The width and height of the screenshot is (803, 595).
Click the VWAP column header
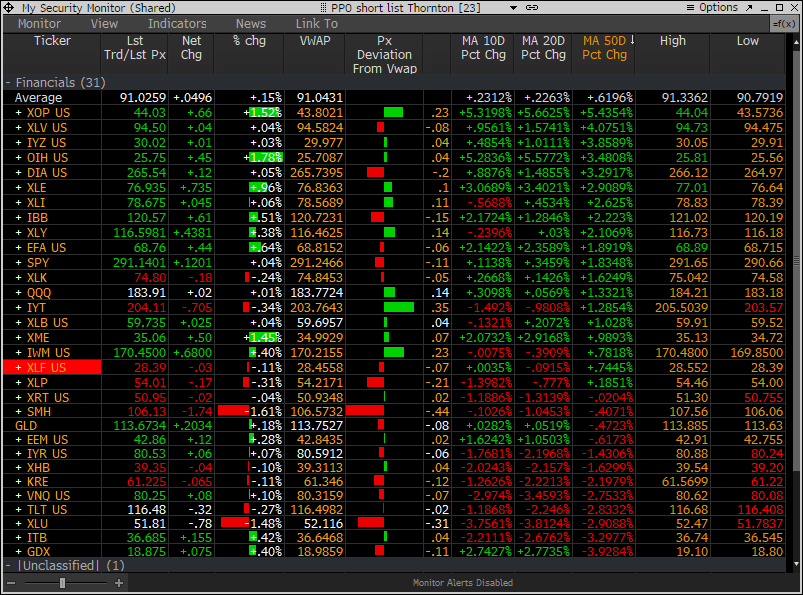(314, 41)
